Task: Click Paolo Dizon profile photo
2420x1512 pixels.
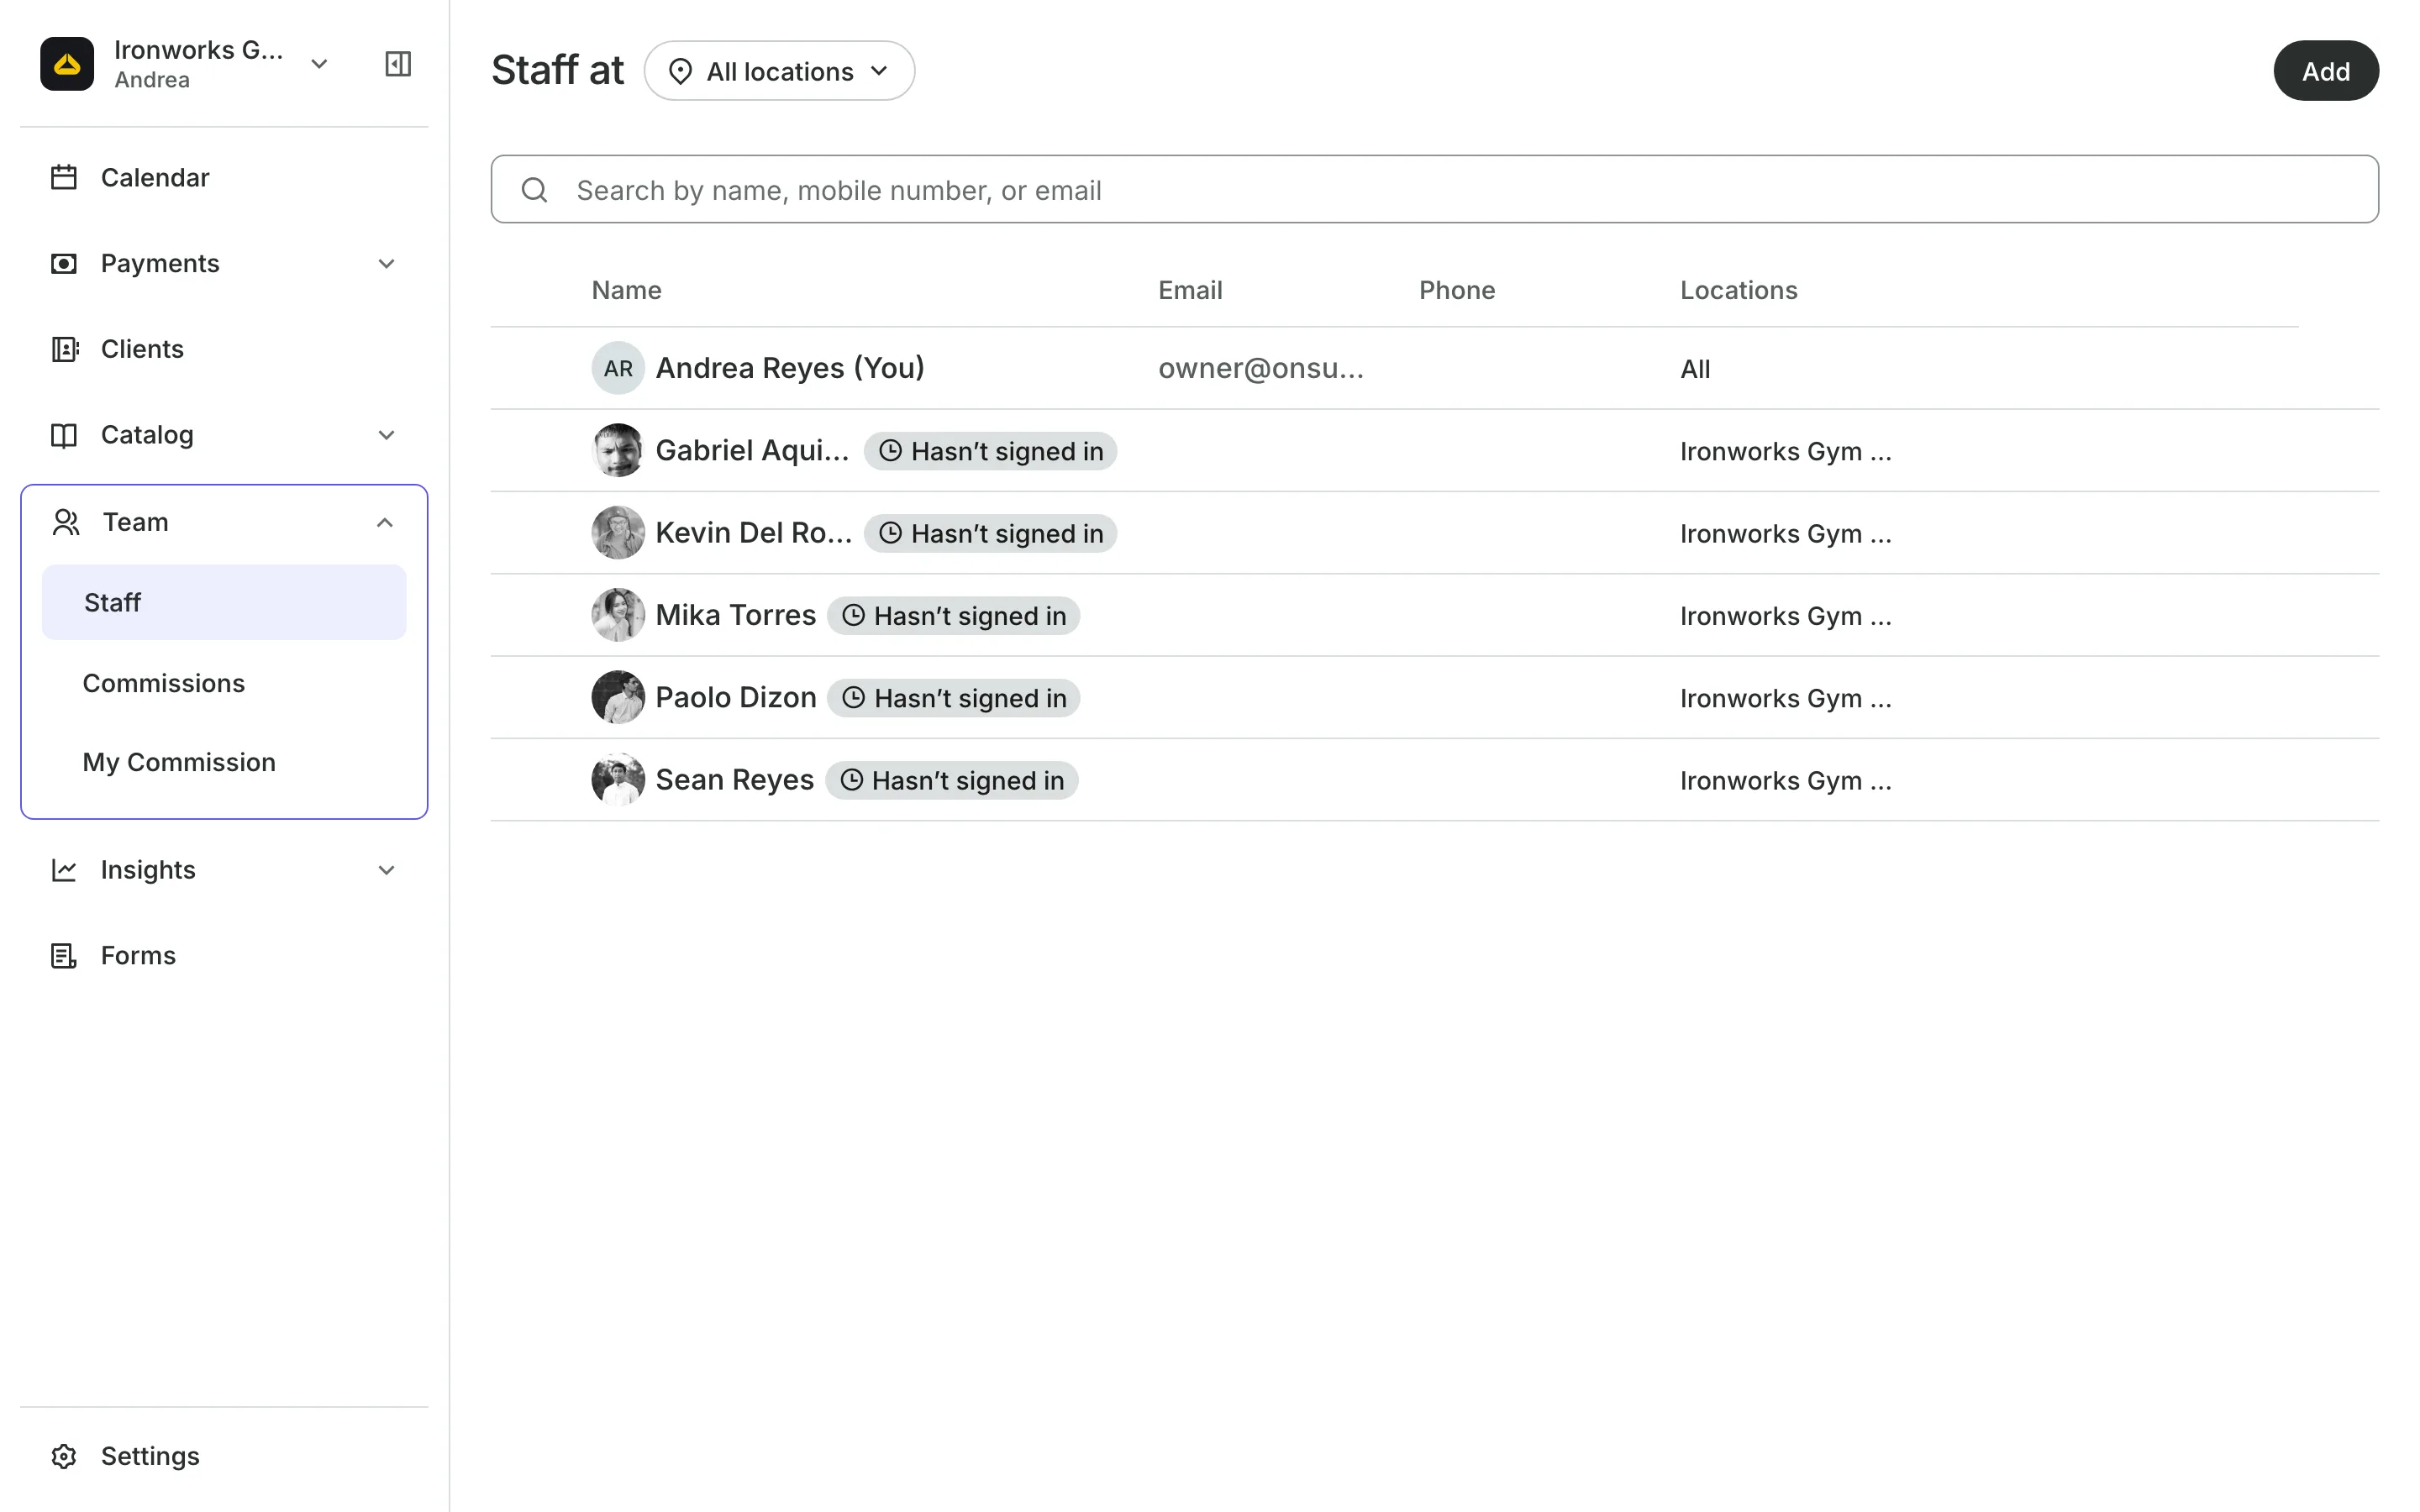Action: click(618, 697)
